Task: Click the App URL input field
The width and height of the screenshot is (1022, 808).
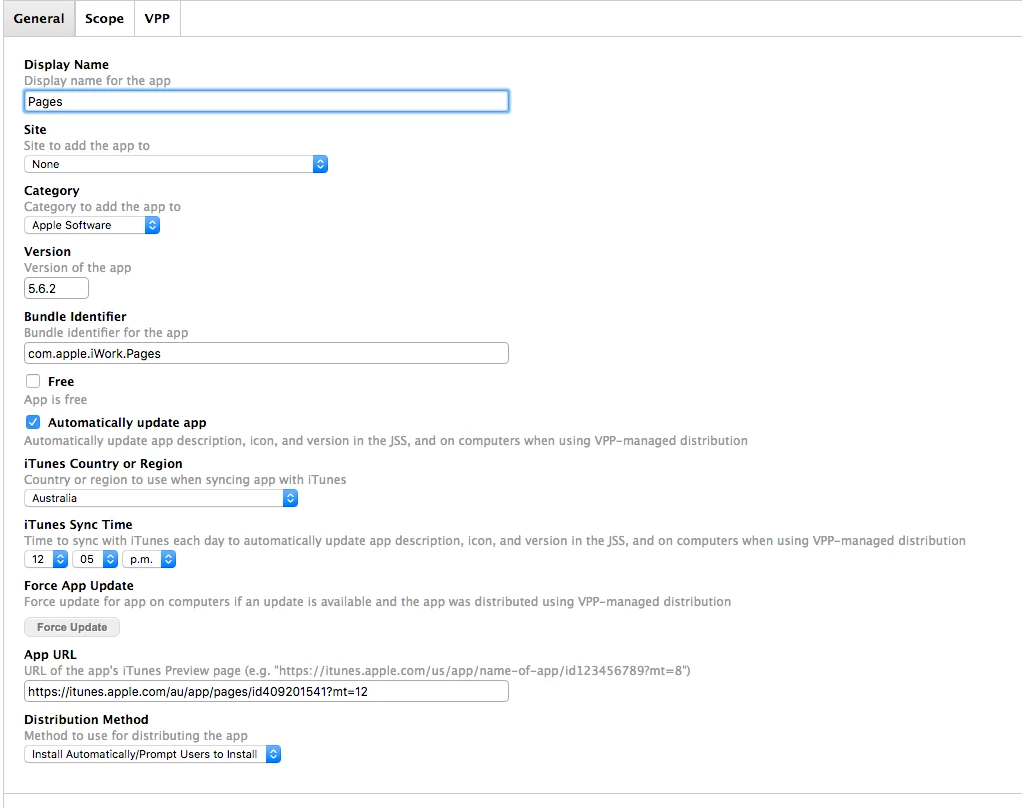Action: [266, 691]
